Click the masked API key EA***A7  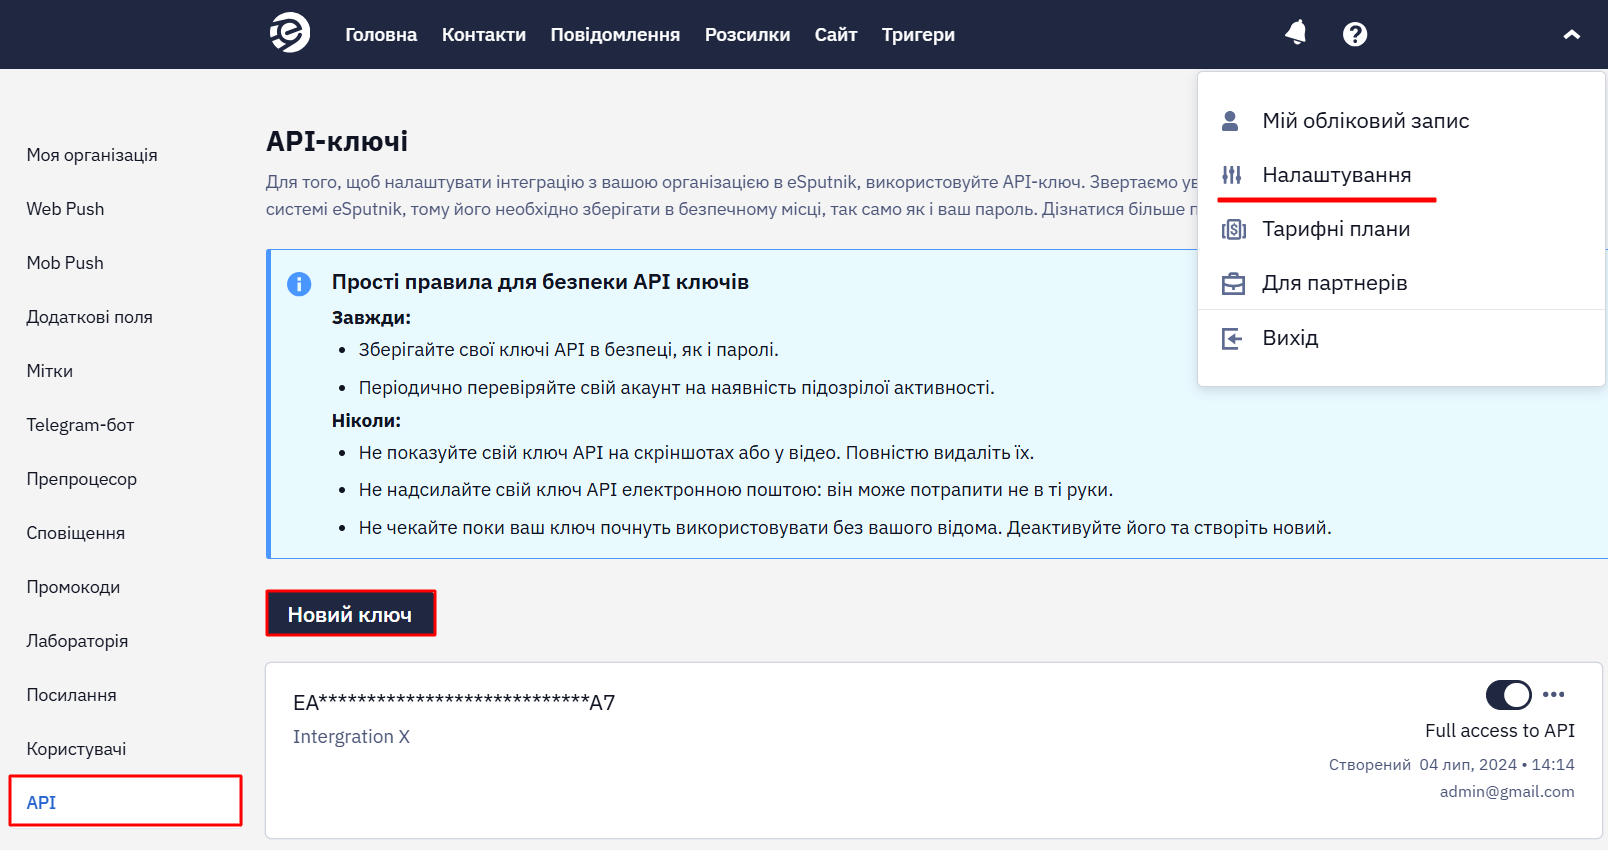(453, 702)
